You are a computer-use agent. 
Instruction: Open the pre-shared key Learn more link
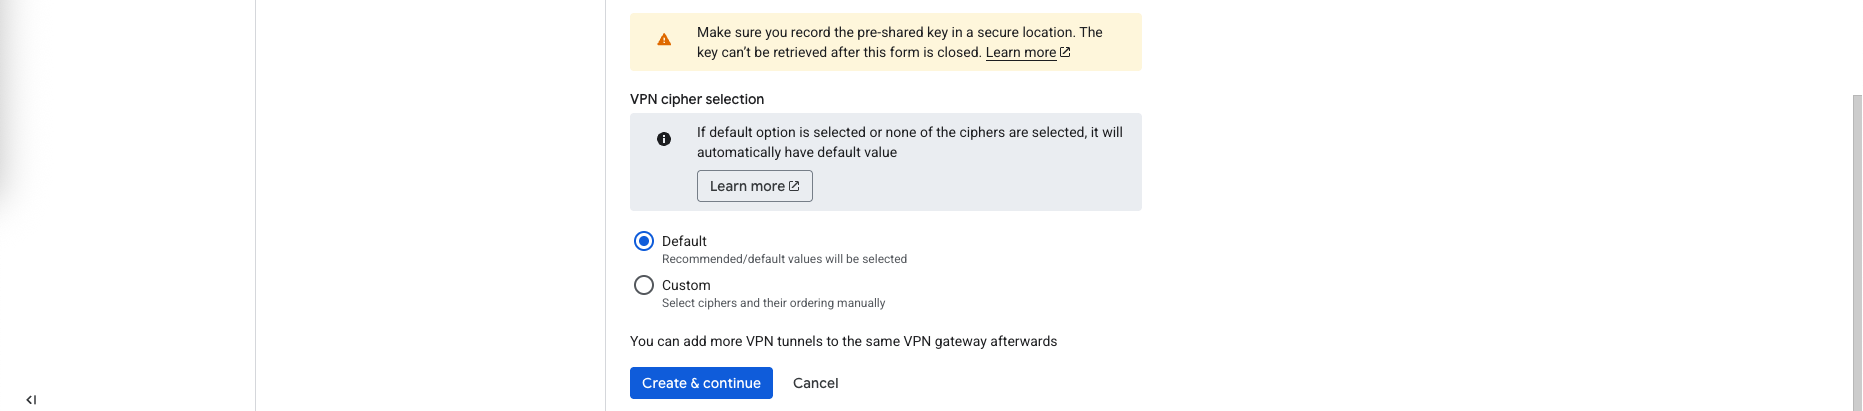pyautogui.click(x=1020, y=52)
